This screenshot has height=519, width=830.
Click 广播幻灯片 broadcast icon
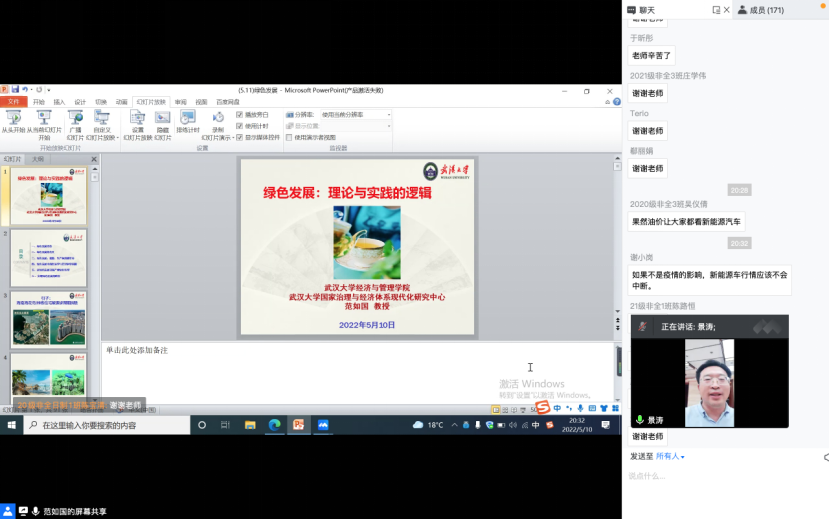[74, 118]
